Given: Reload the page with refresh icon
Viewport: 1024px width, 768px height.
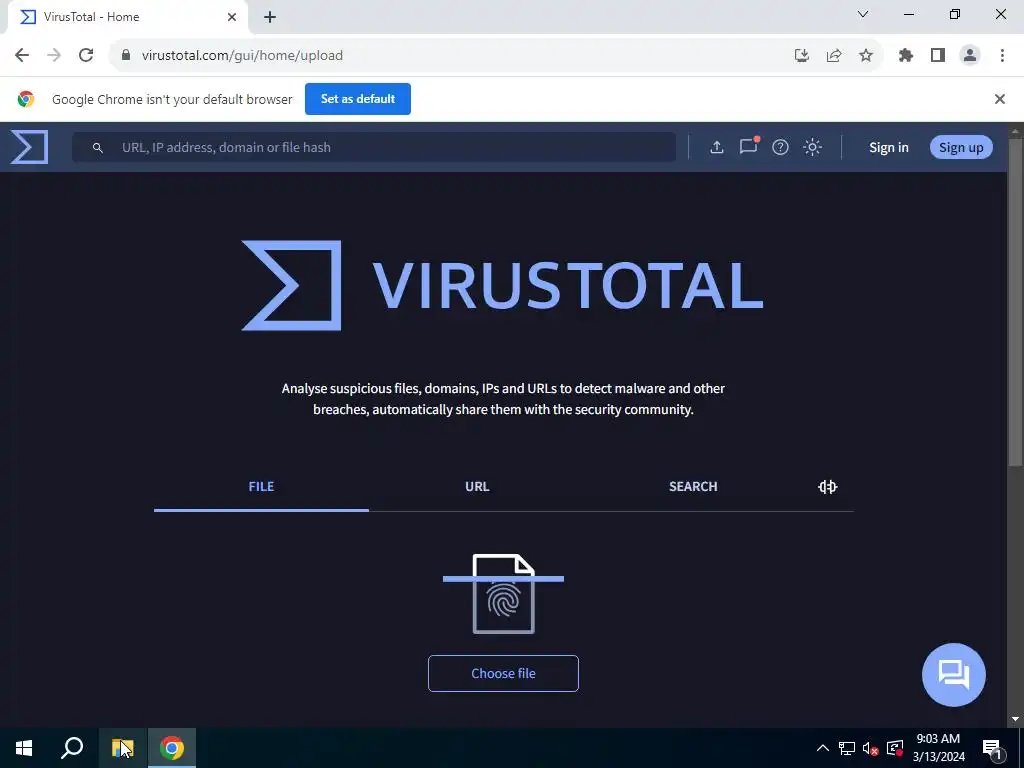Looking at the screenshot, I should [86, 55].
